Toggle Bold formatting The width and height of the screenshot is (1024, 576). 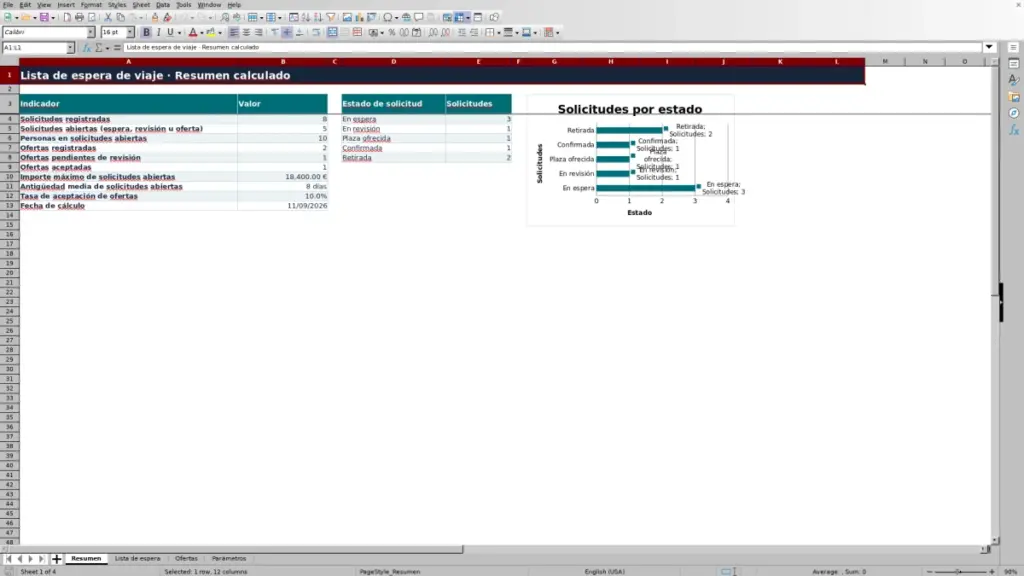coord(146,33)
